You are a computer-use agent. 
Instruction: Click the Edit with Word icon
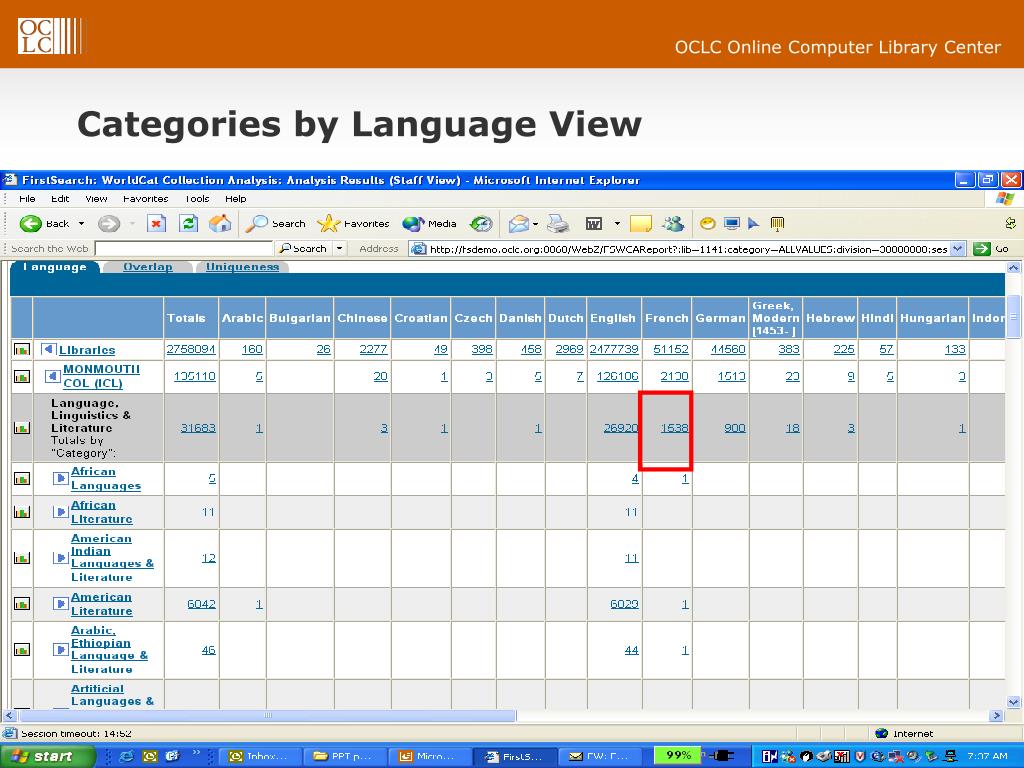tap(594, 224)
